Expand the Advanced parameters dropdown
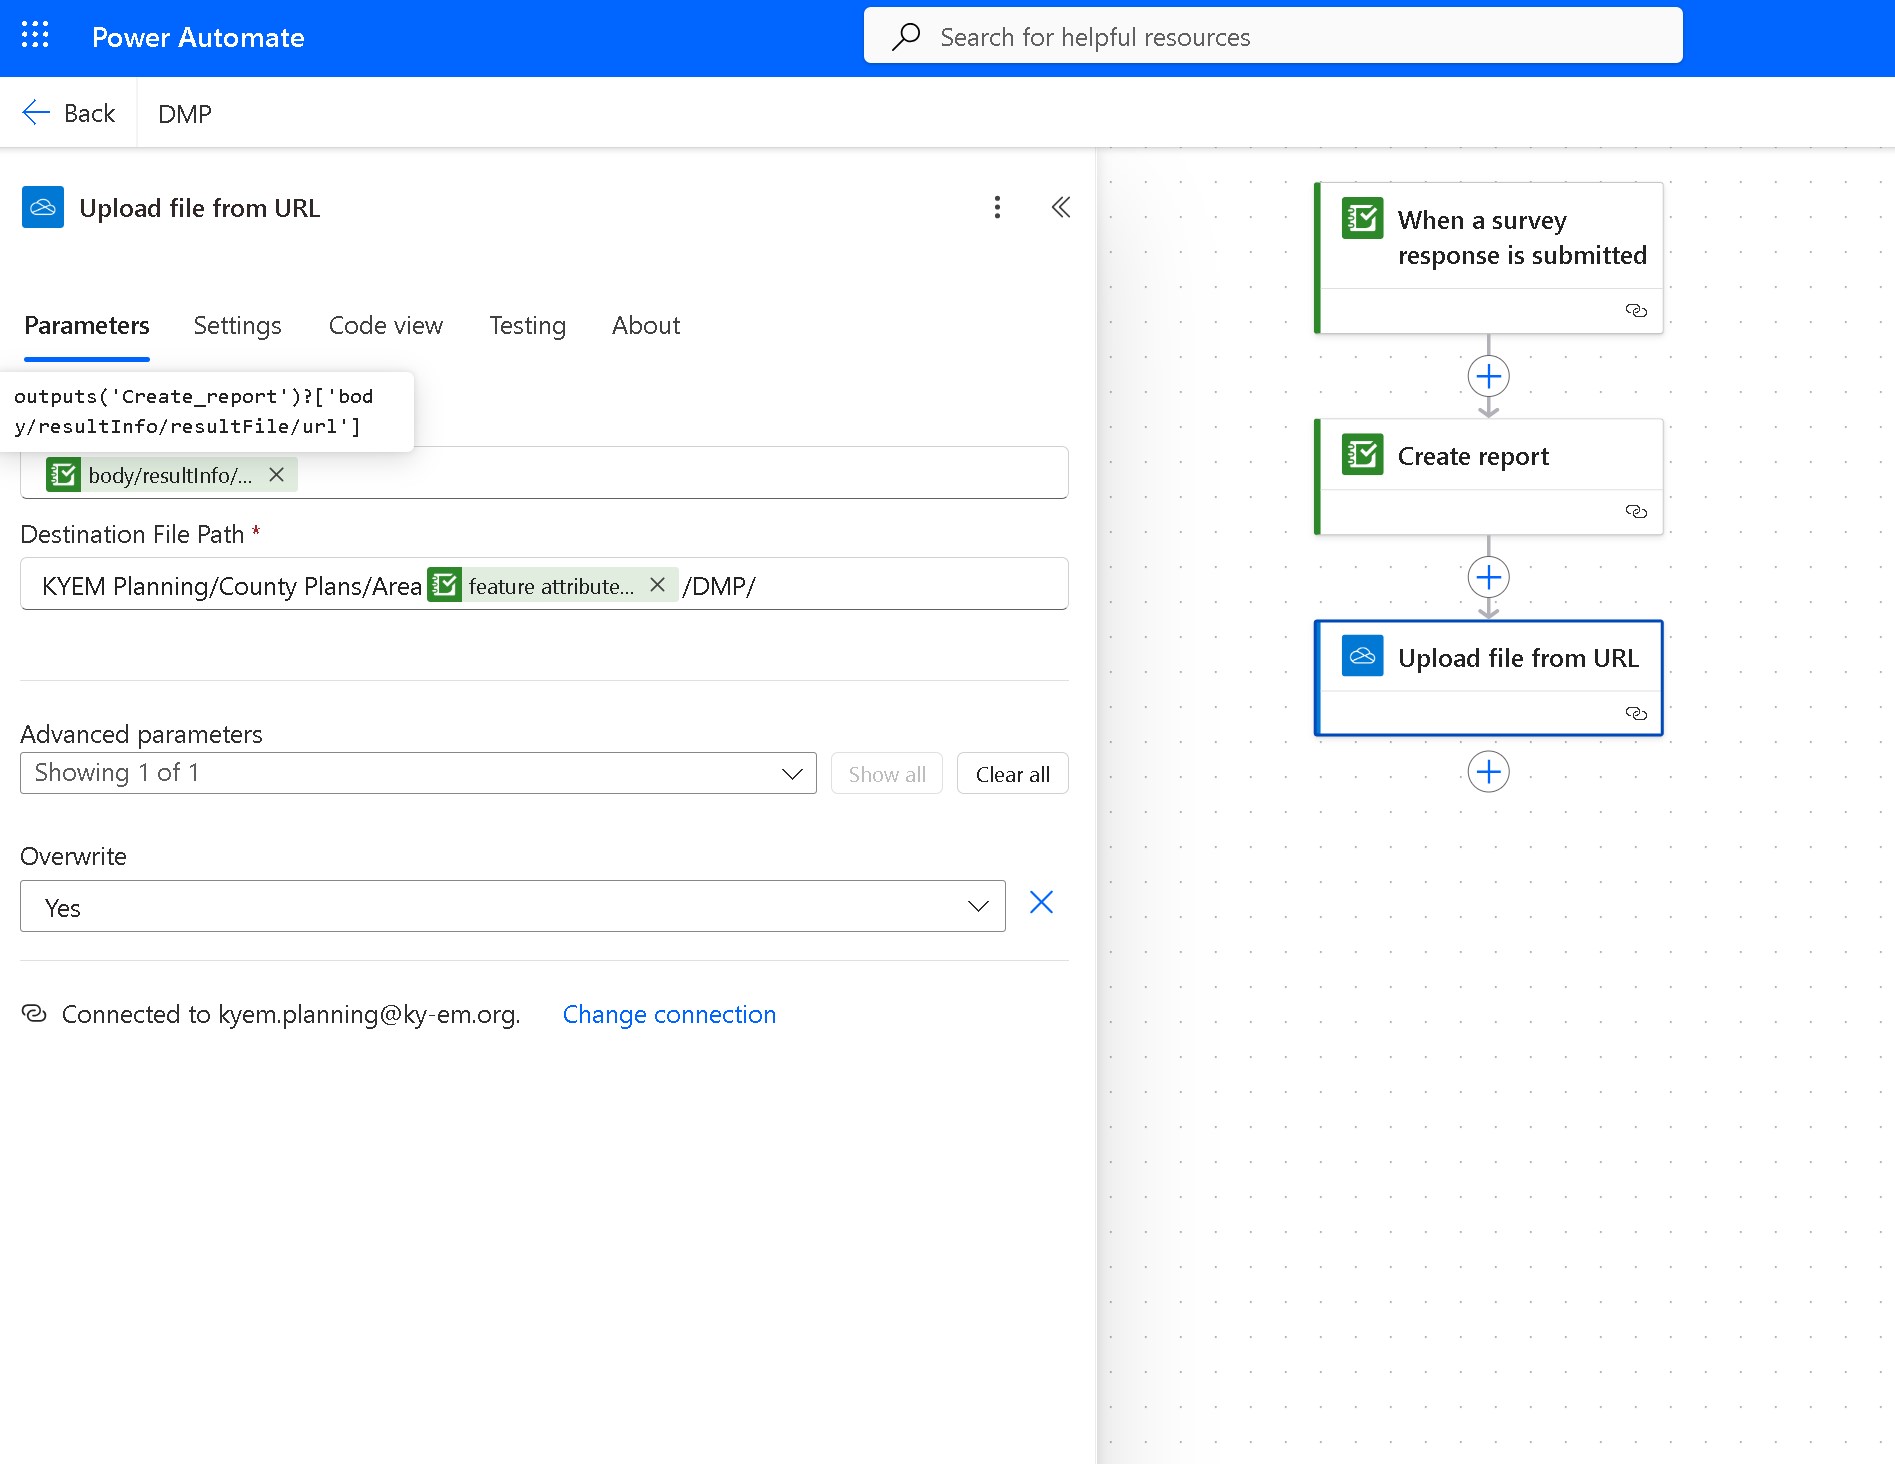Screen dimensions: 1895x1464 [418, 773]
